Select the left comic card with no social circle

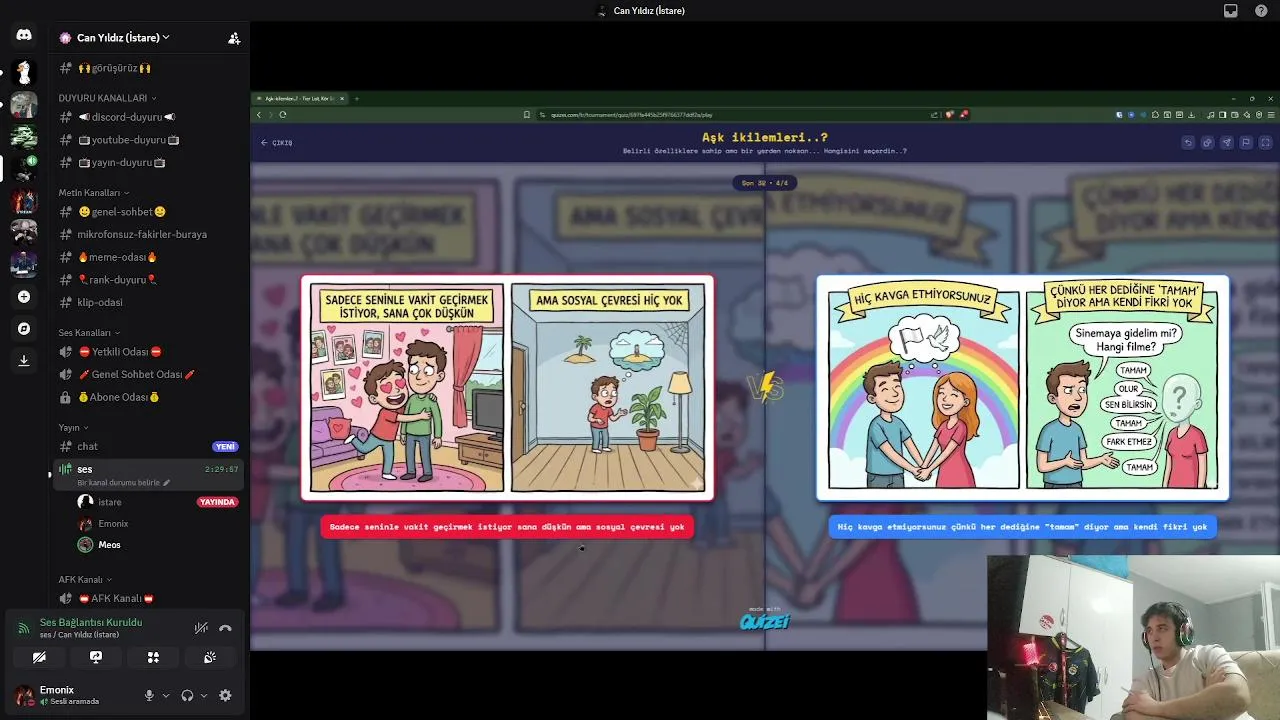click(x=507, y=387)
